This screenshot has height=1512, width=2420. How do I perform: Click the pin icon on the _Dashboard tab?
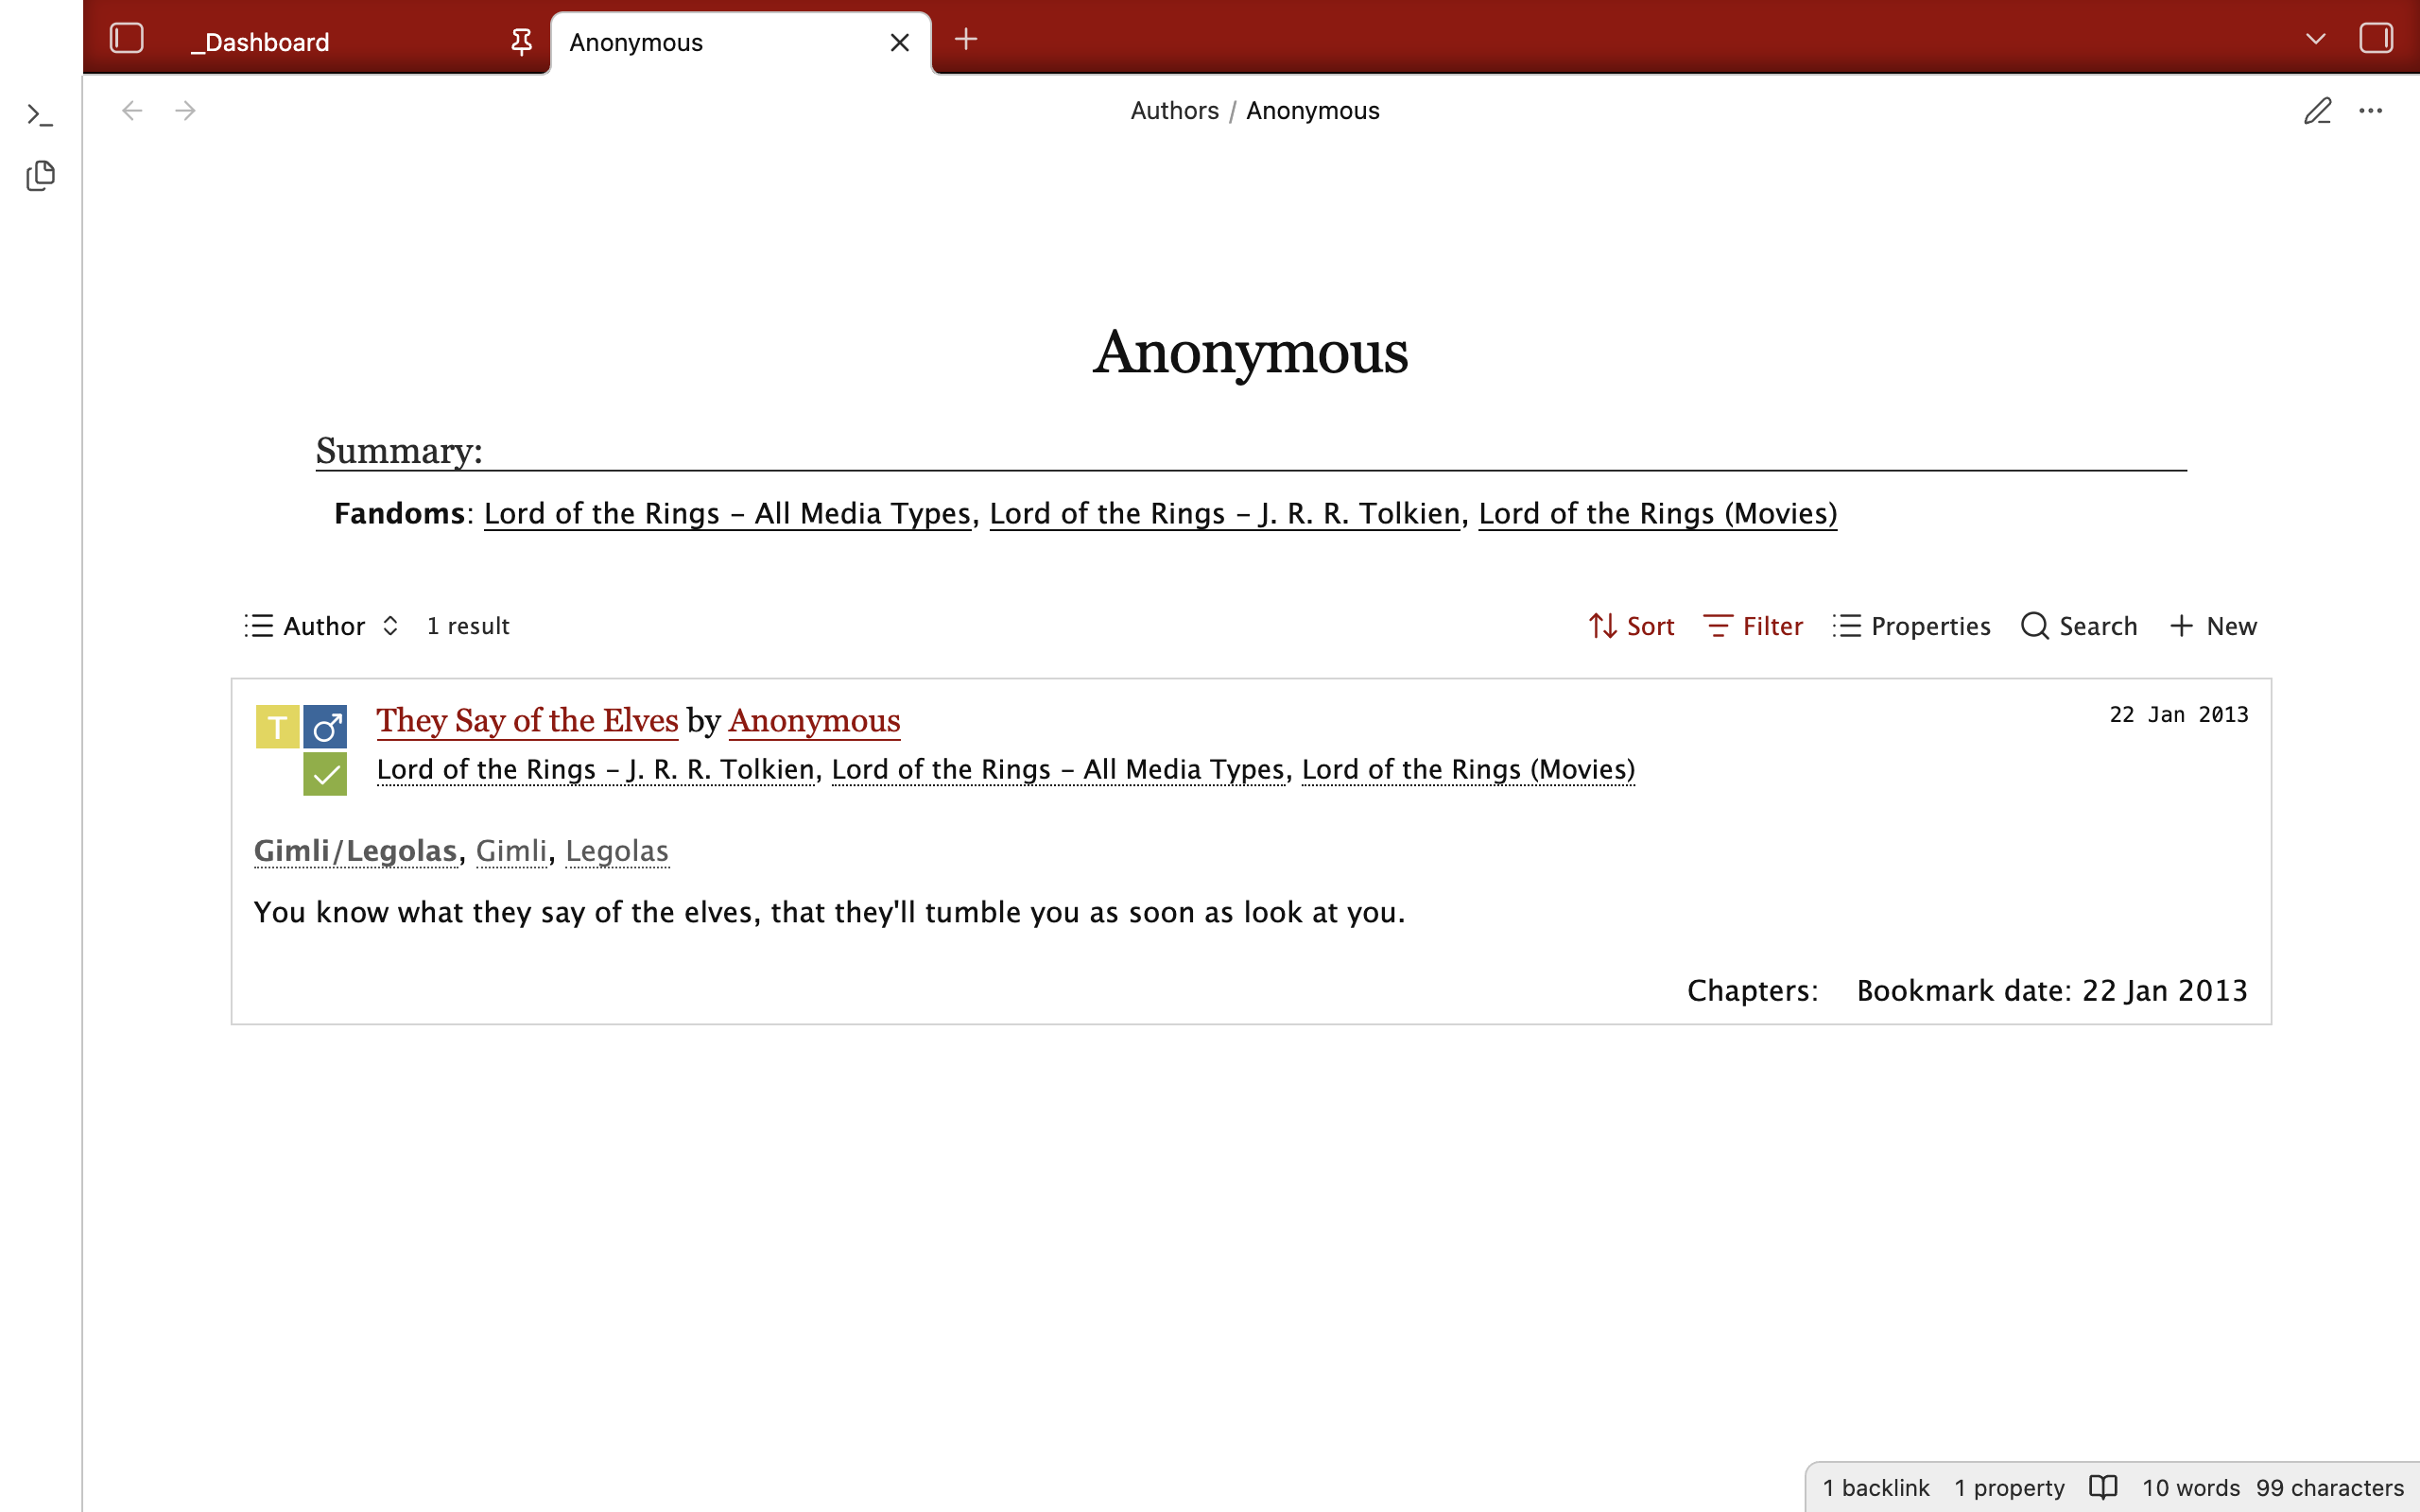pyautogui.click(x=521, y=42)
